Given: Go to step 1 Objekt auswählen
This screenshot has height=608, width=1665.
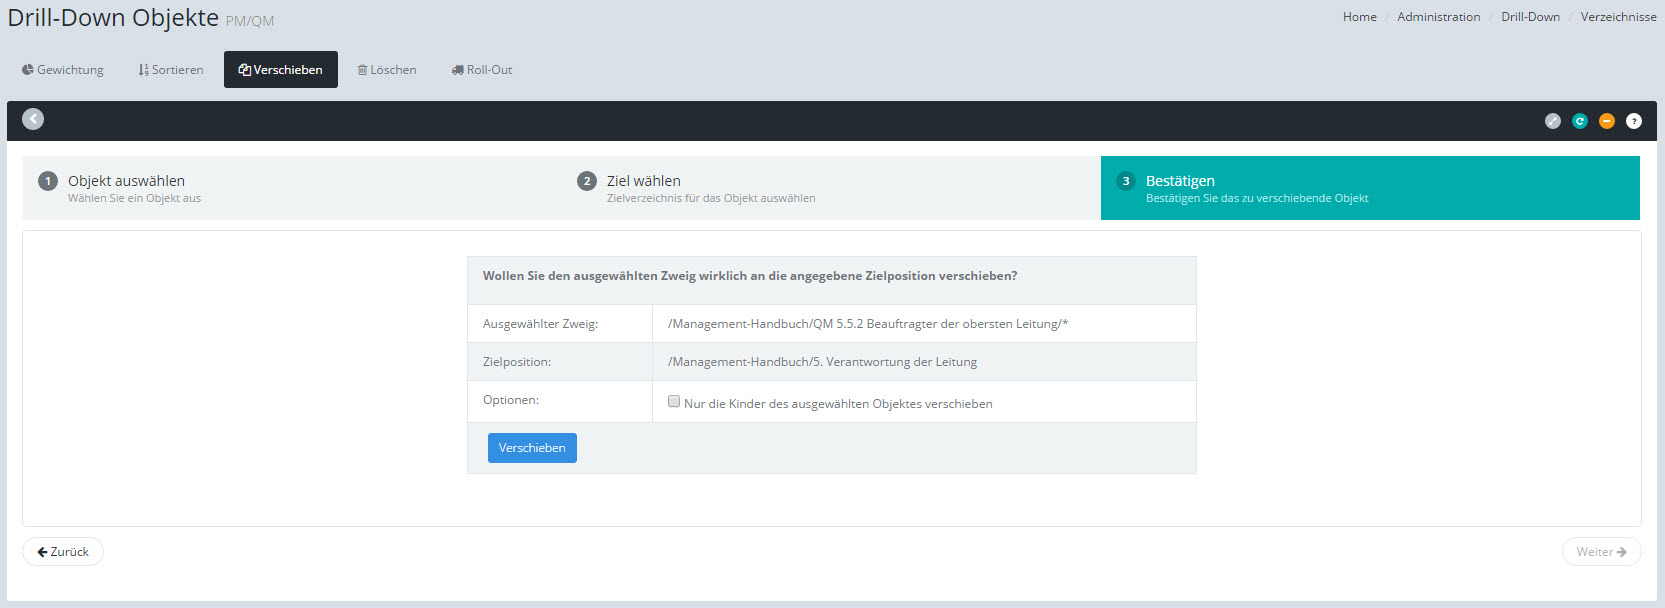Looking at the screenshot, I should click(126, 187).
